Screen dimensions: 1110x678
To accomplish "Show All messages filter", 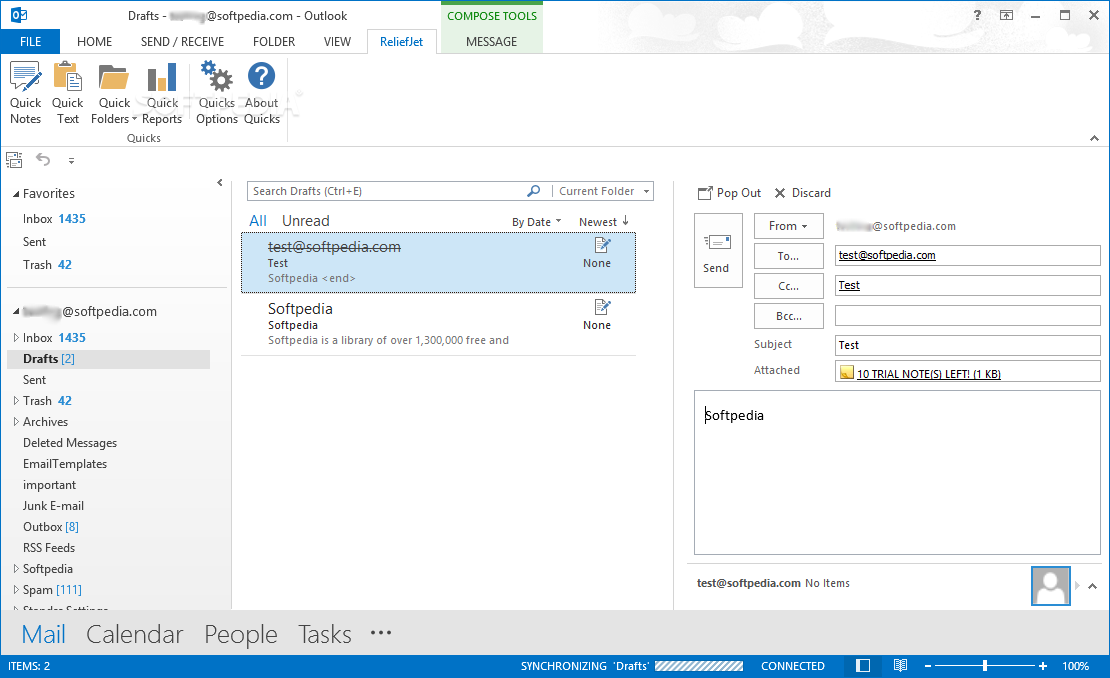I will pos(258,221).
